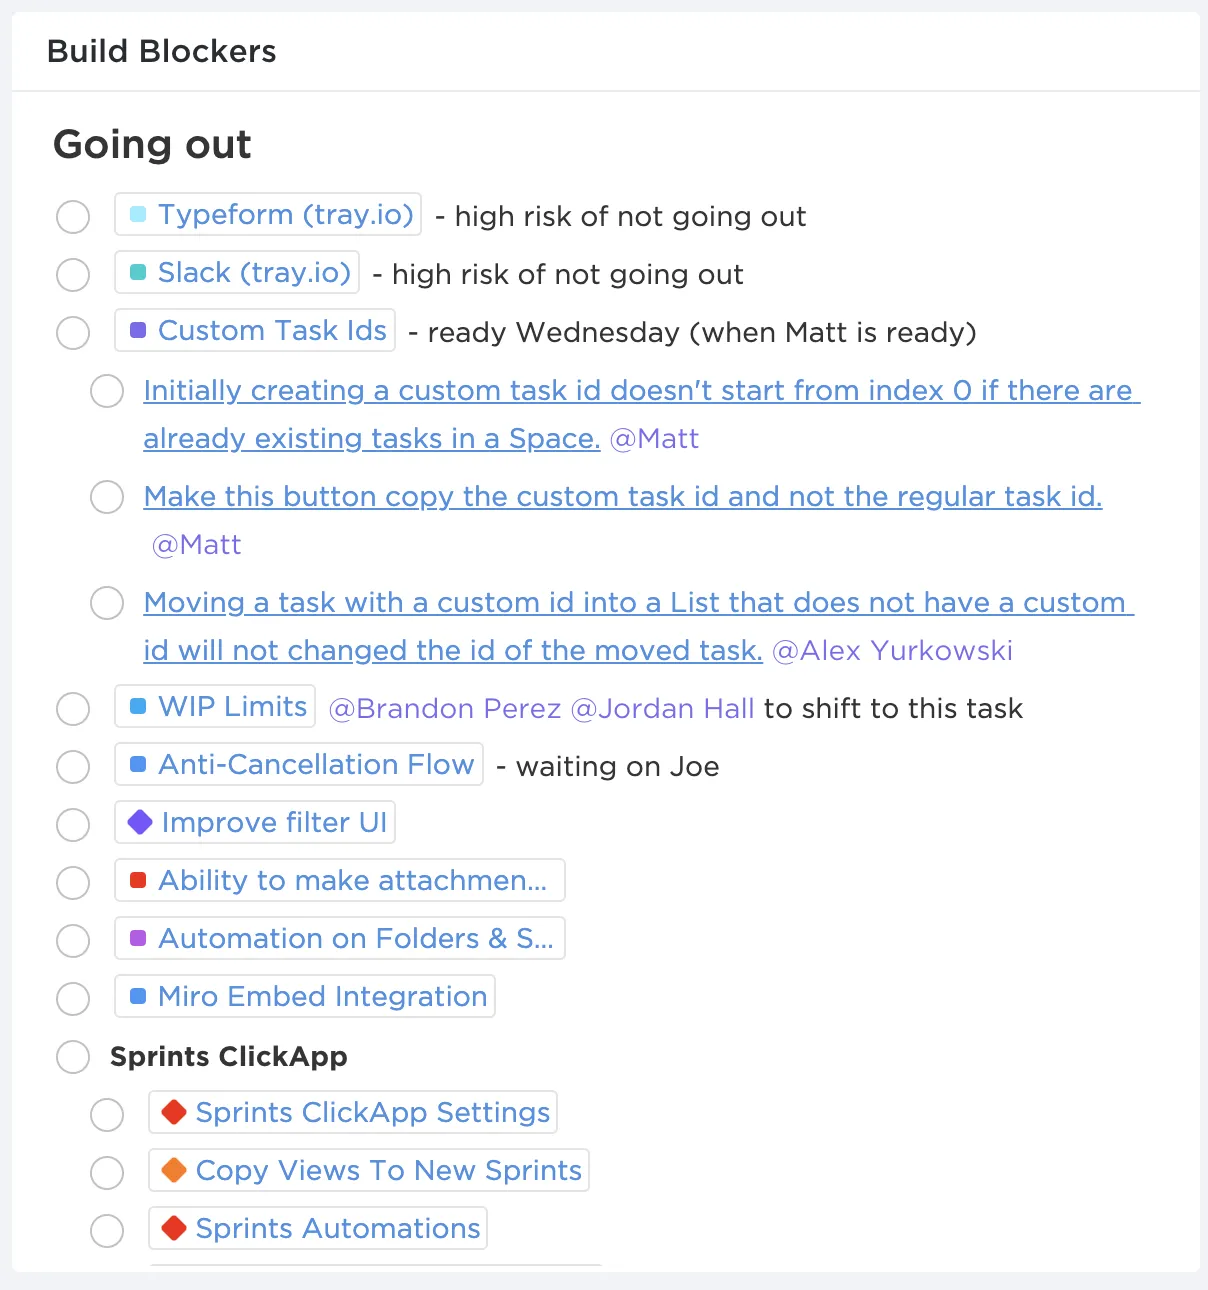Click the red diamond icon on Sprints Automations

(174, 1228)
